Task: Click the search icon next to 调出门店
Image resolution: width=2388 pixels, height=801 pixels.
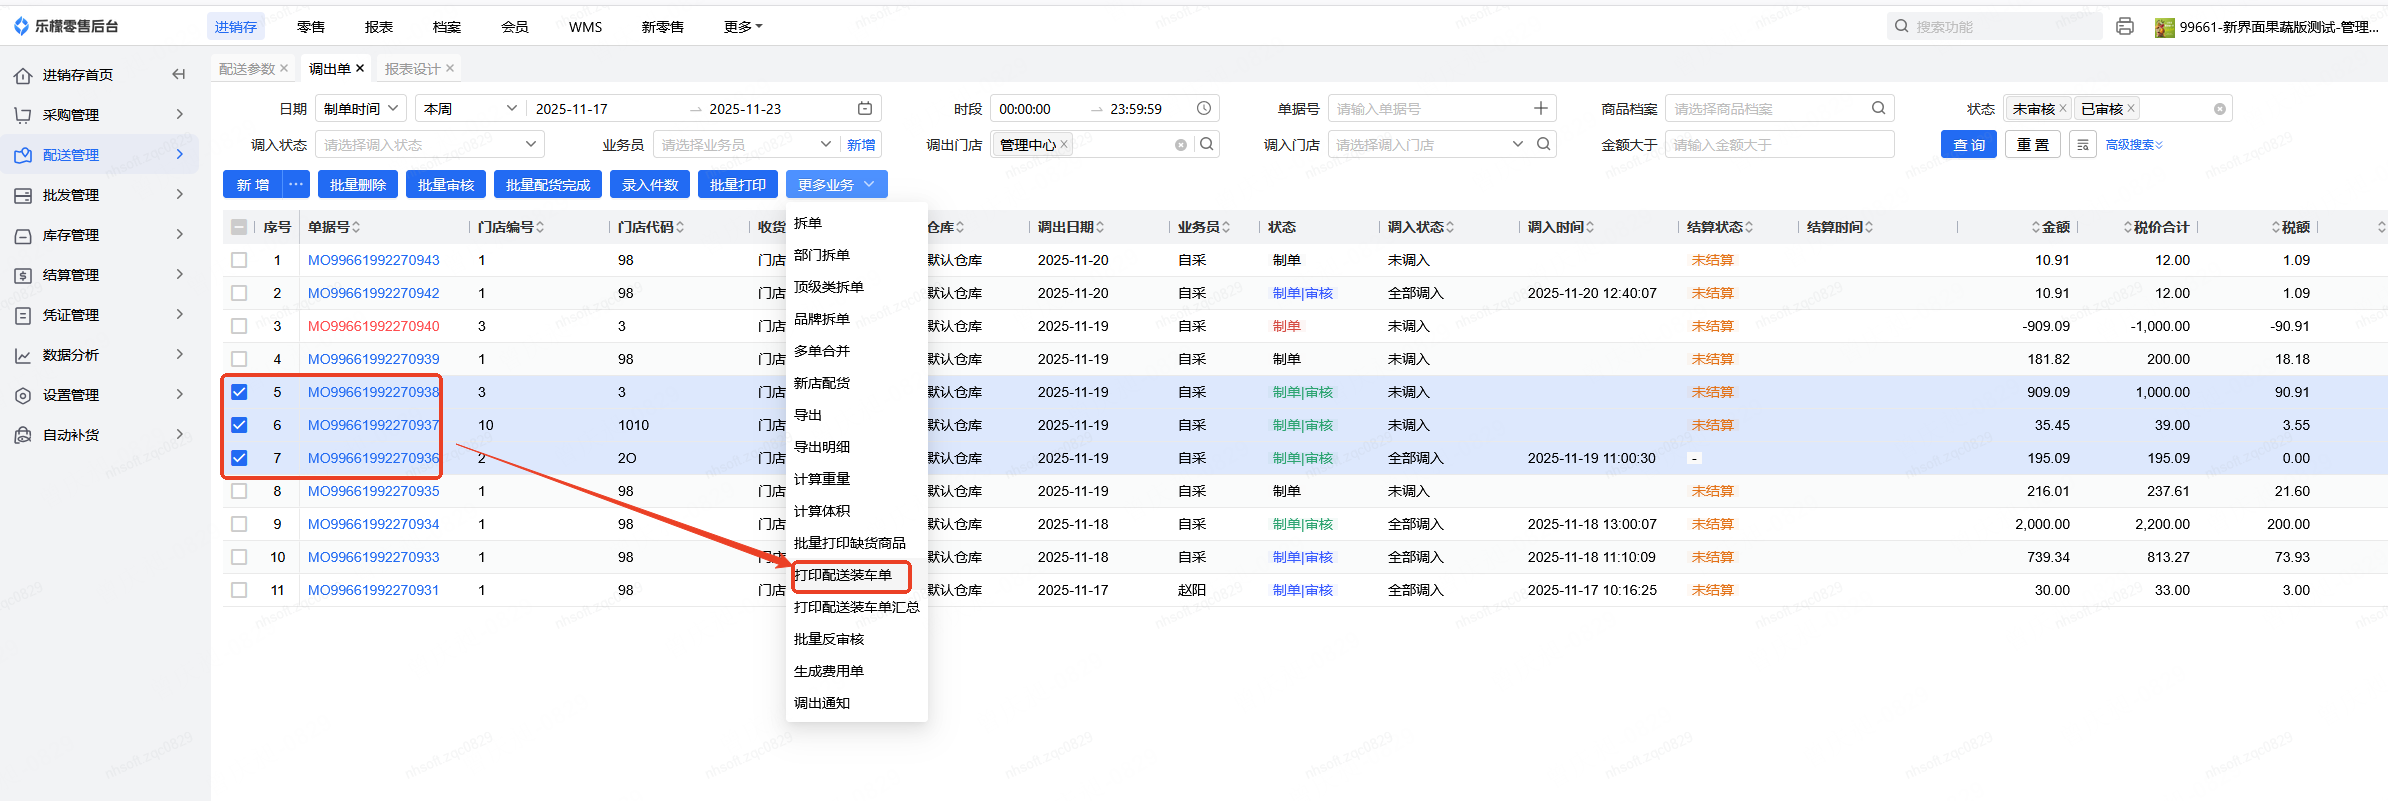Action: click(x=1207, y=144)
